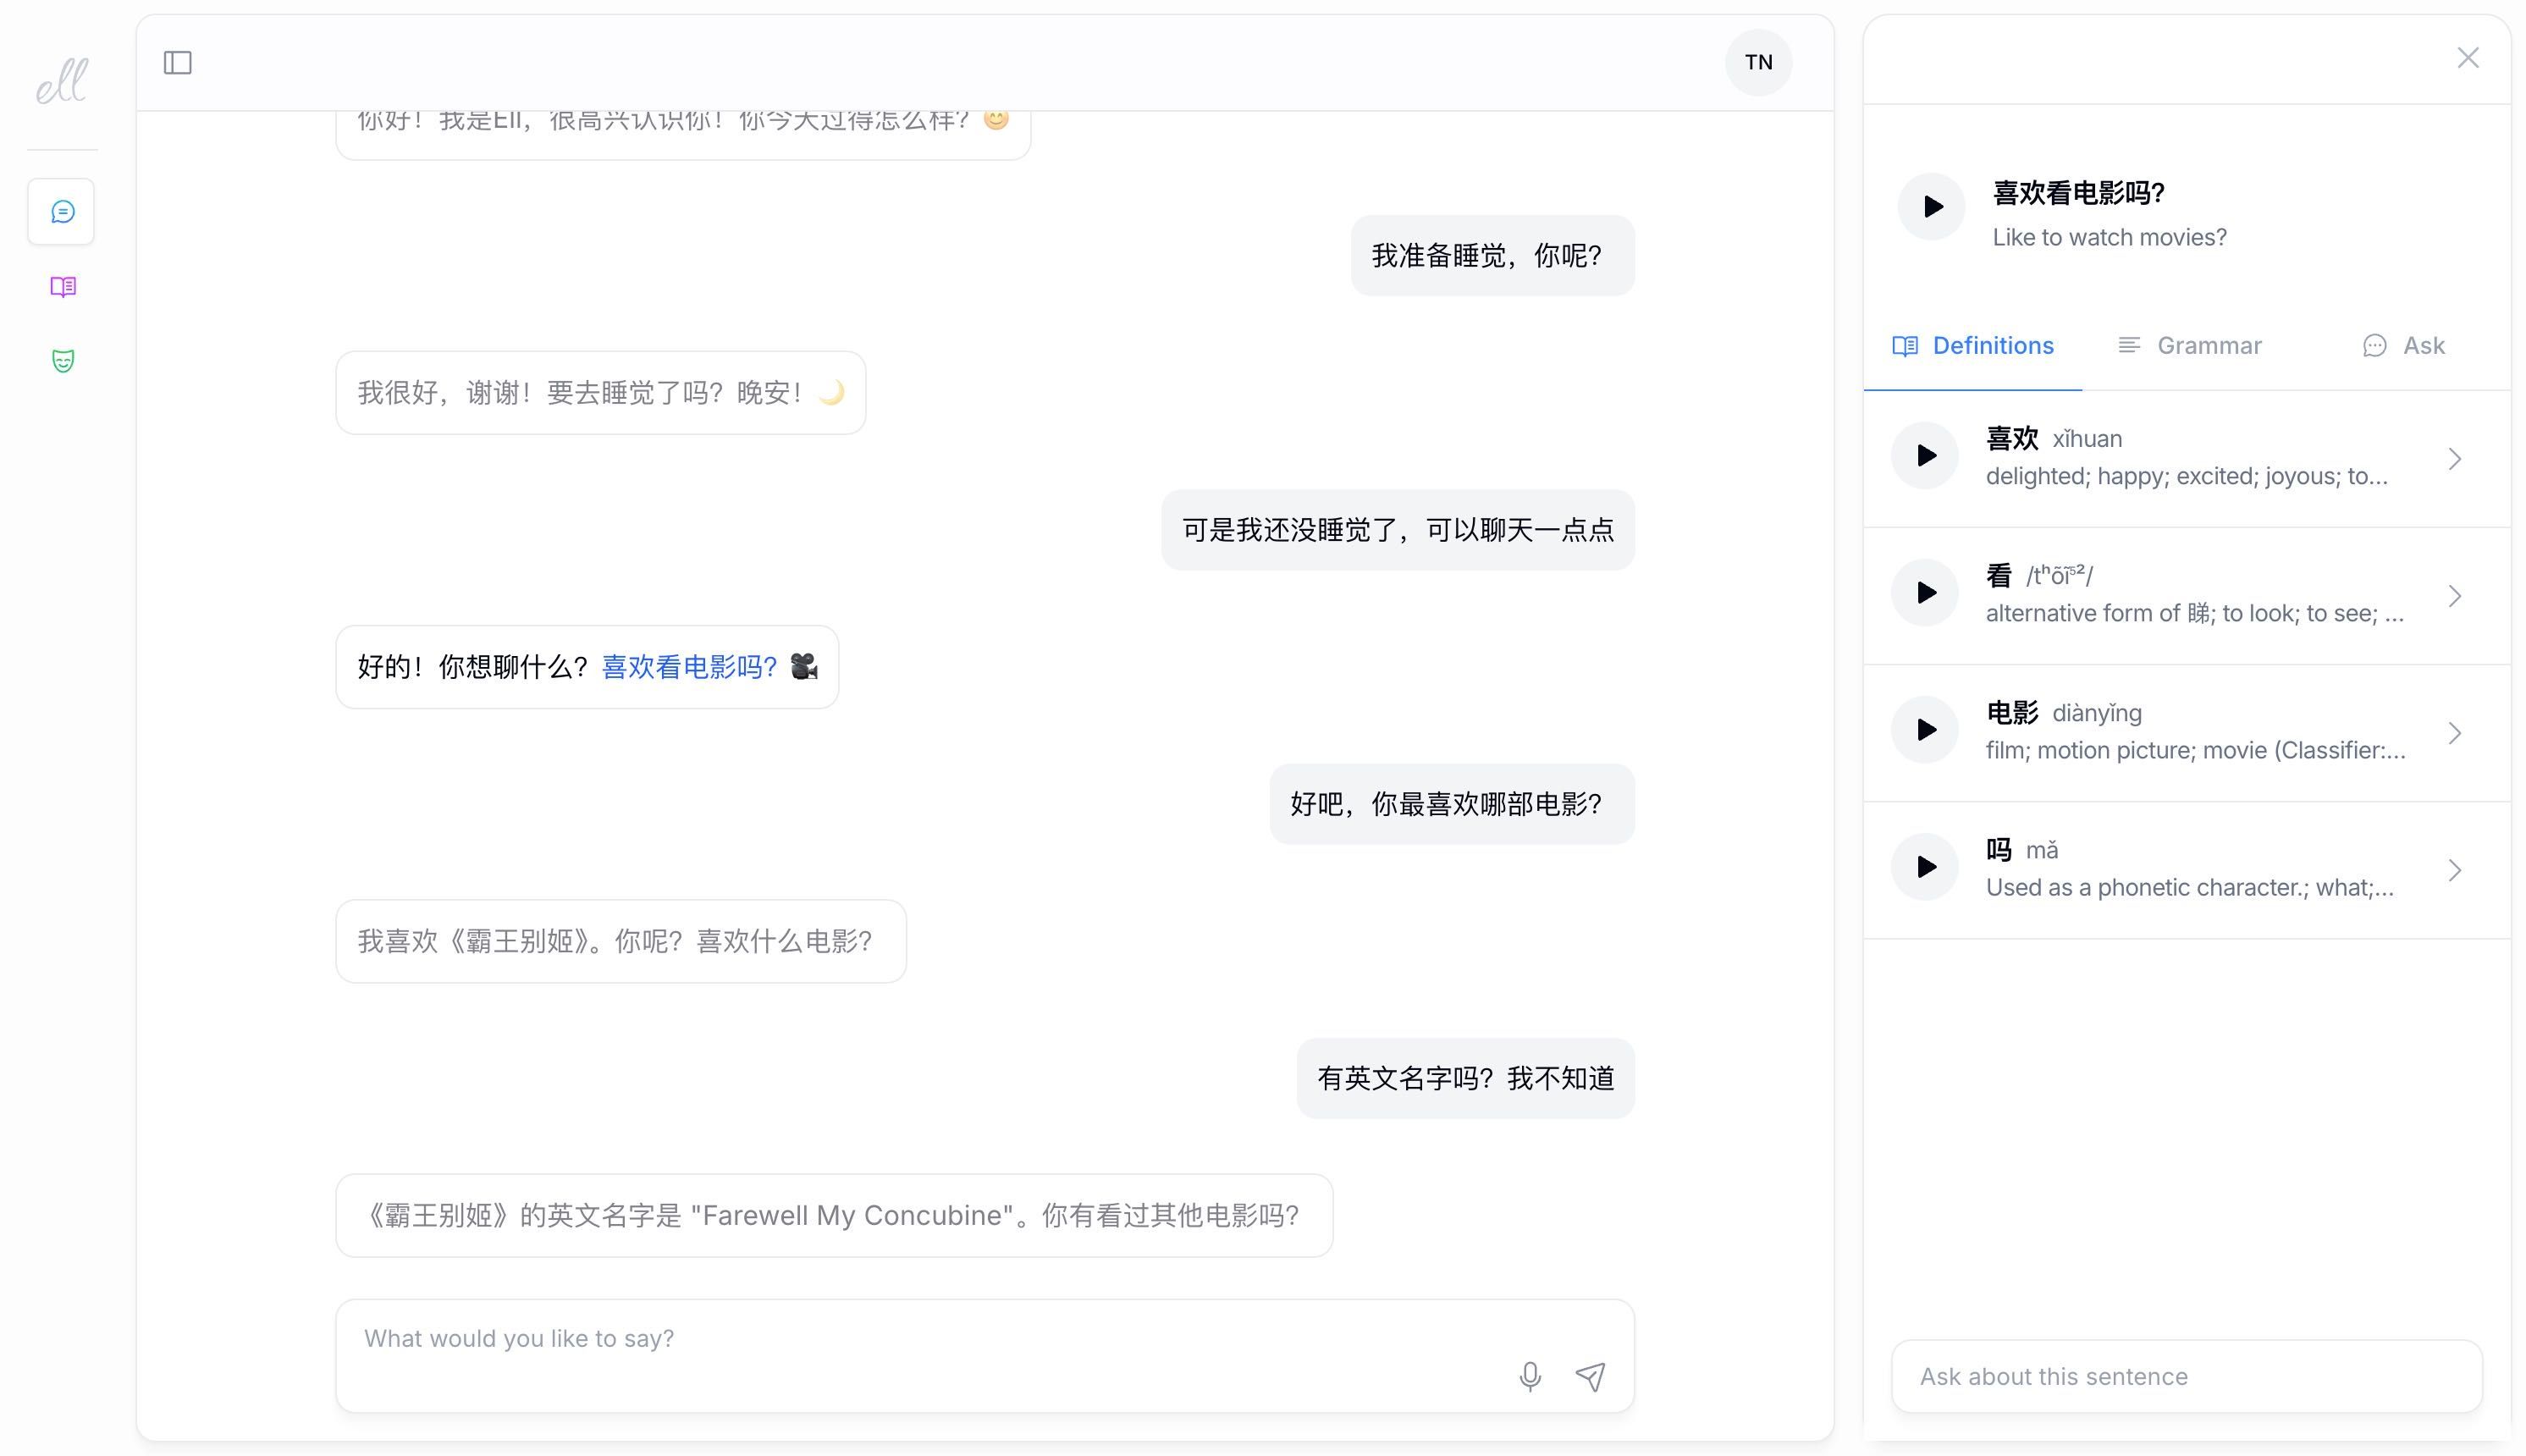Switch to the Grammar tab
2526x1456 pixels.
click(x=2190, y=346)
